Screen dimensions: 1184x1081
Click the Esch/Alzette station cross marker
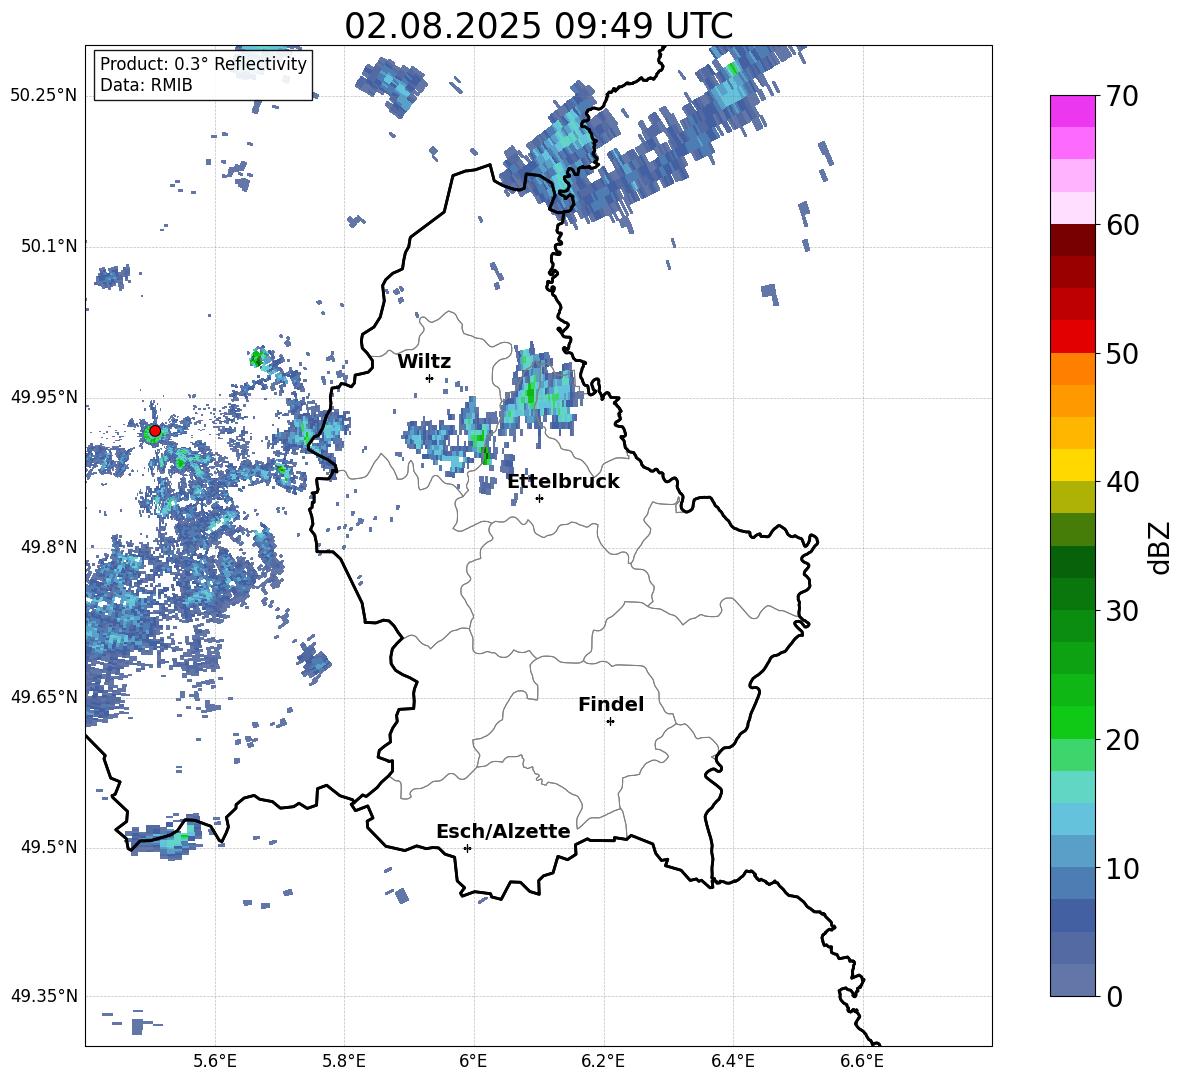[x=467, y=848]
